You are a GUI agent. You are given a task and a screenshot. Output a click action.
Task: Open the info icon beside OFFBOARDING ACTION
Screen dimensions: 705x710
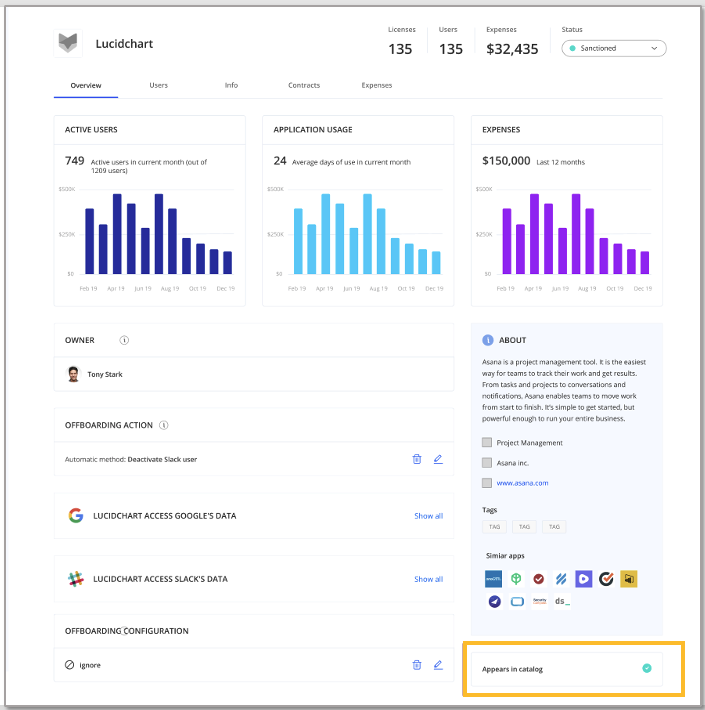tap(164, 425)
